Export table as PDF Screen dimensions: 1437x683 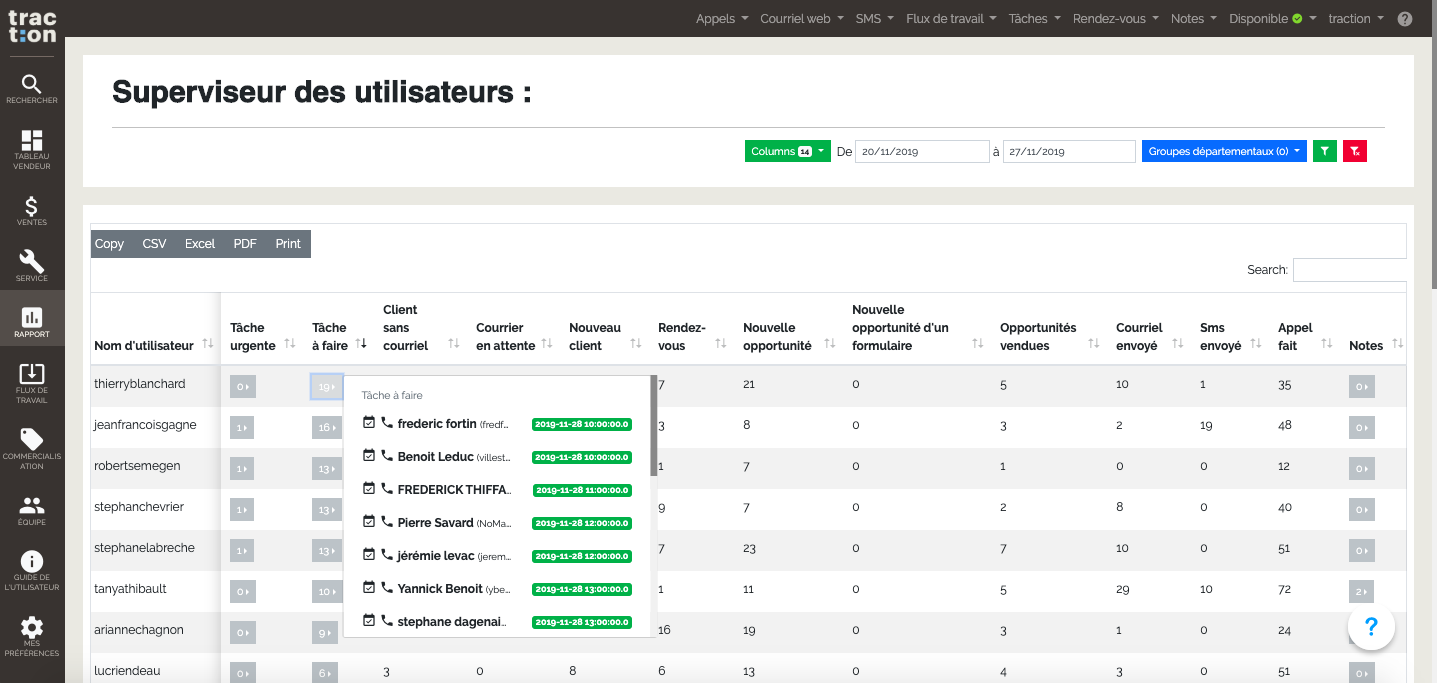[x=245, y=244]
